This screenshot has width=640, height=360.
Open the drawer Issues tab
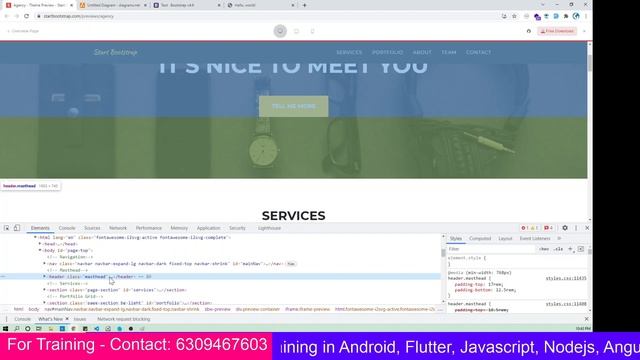80,319
